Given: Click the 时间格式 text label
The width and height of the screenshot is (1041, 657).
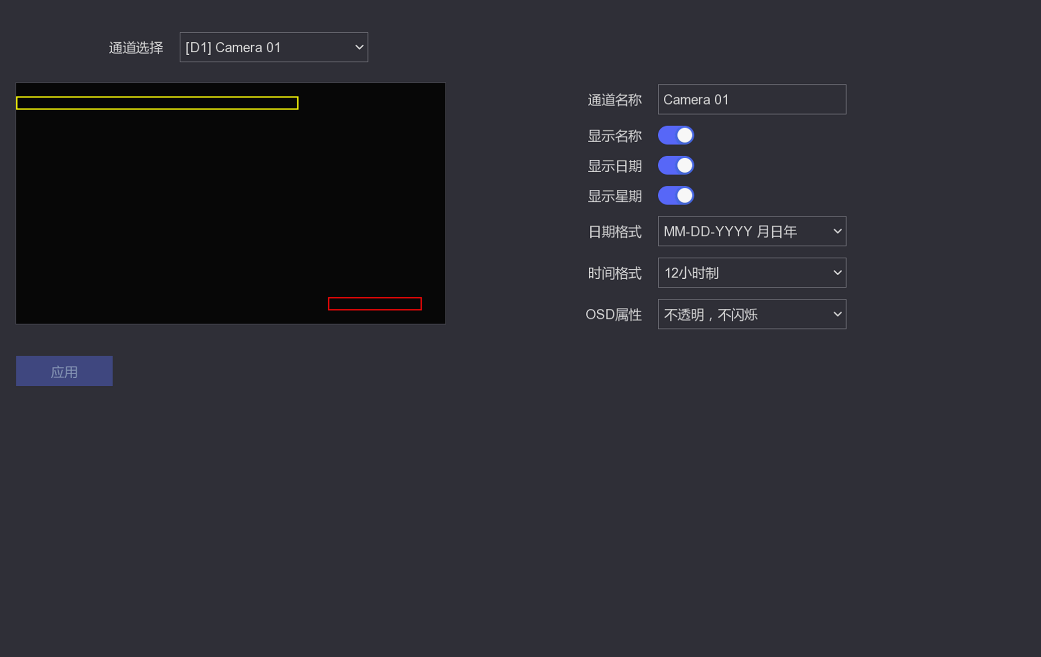Looking at the screenshot, I should 614,273.
